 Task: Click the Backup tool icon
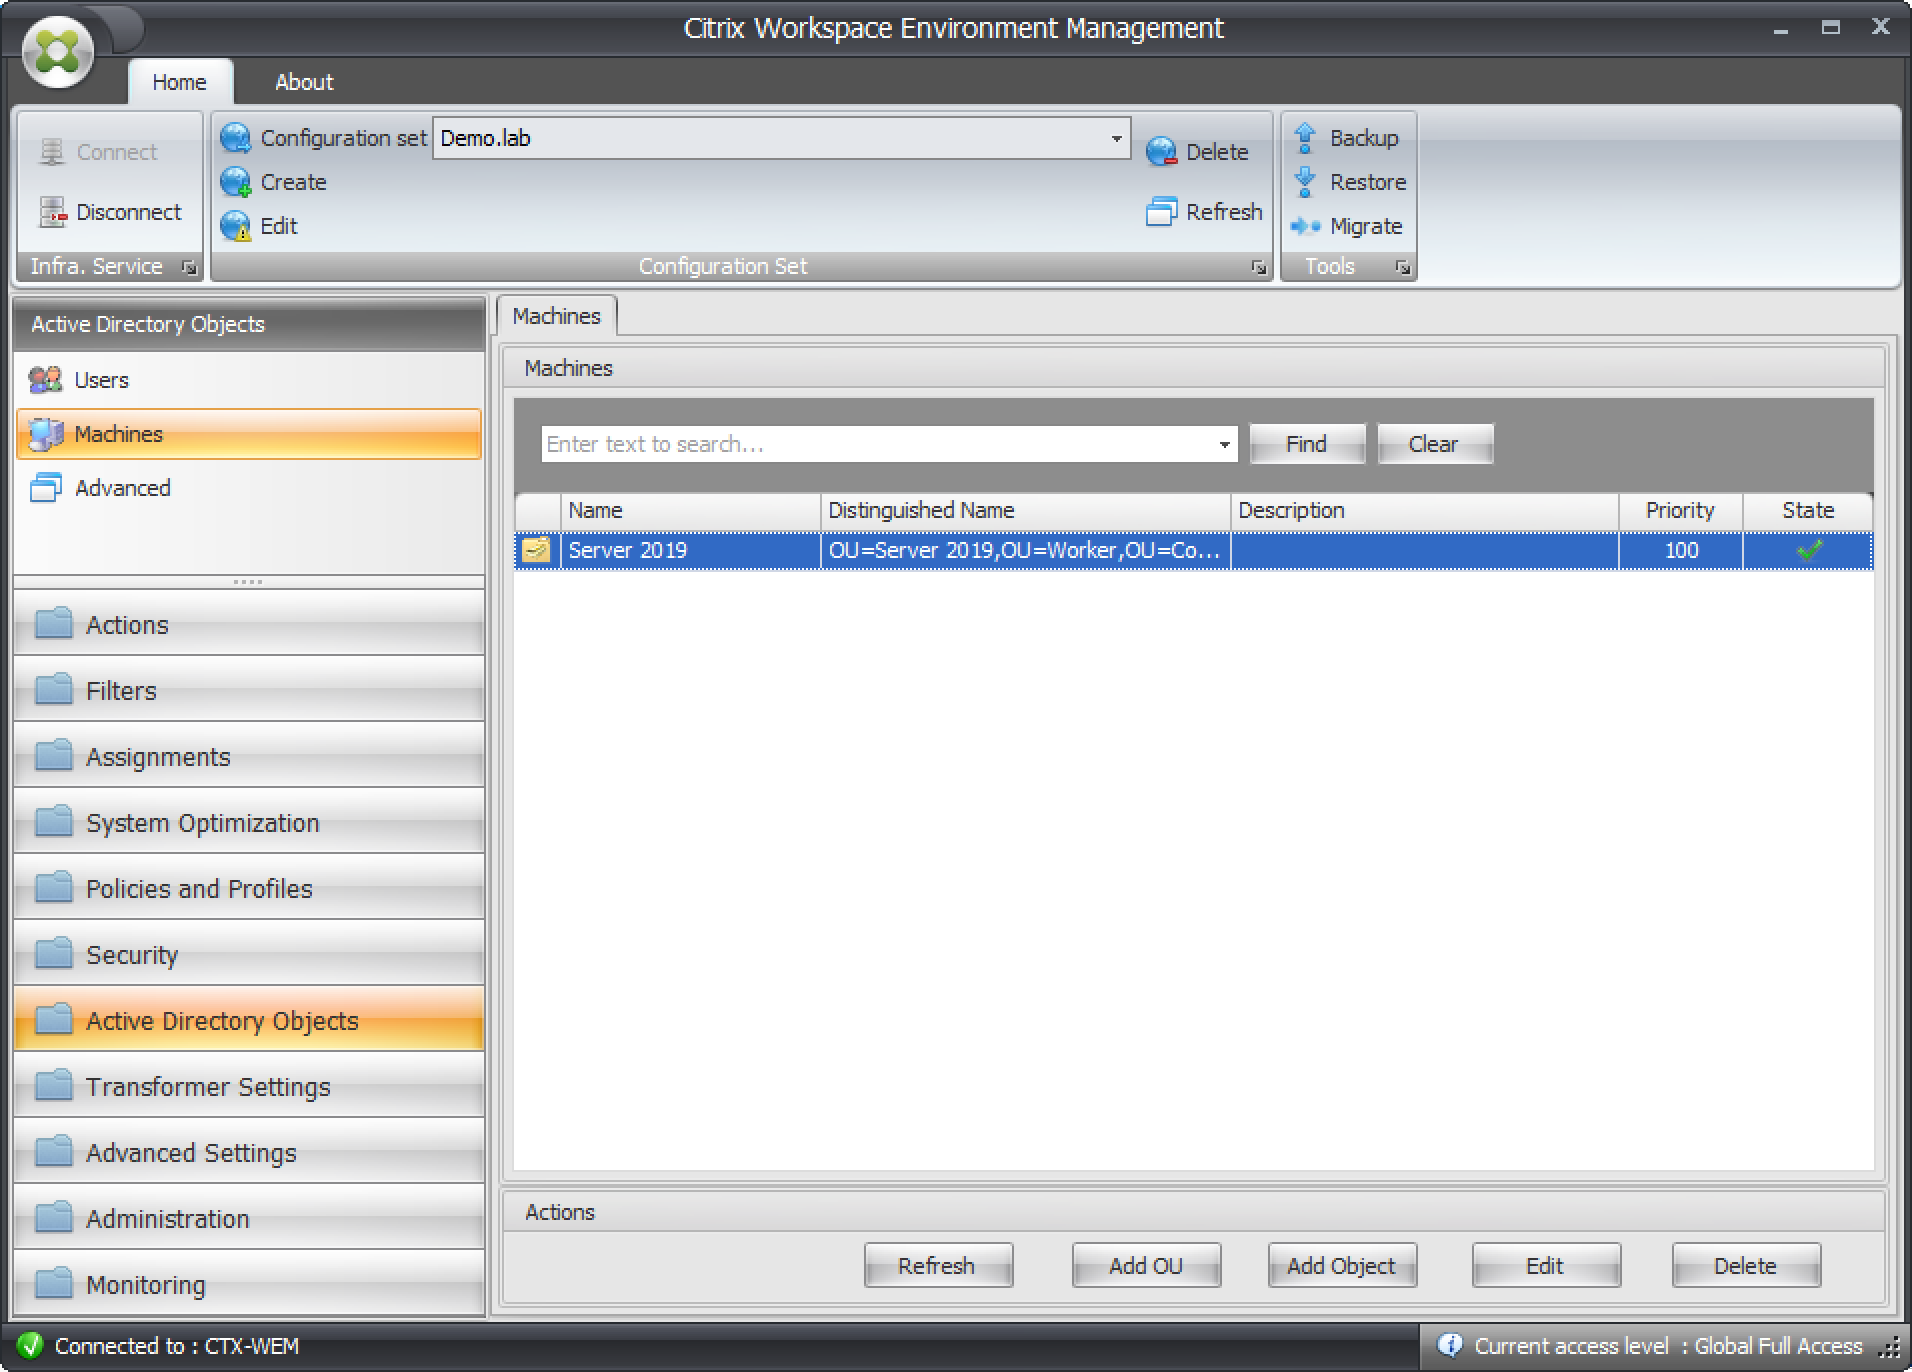(1305, 138)
